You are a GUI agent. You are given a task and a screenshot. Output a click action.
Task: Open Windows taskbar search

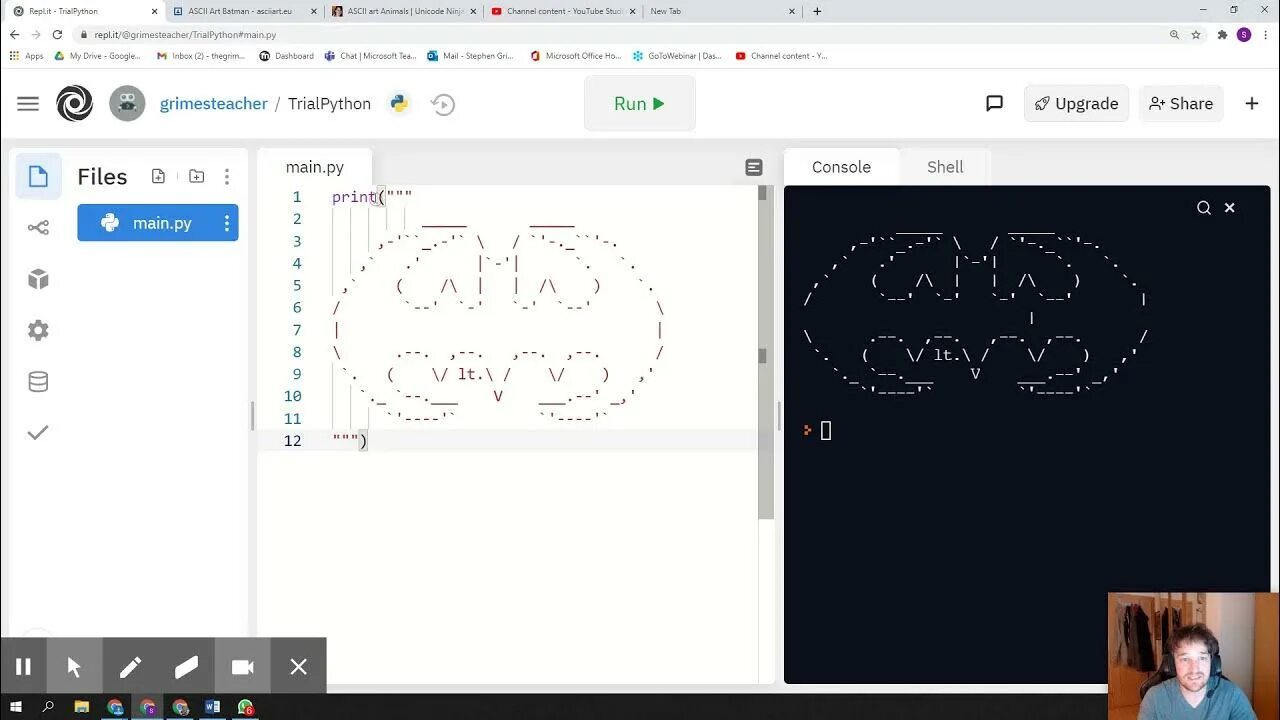[48, 707]
